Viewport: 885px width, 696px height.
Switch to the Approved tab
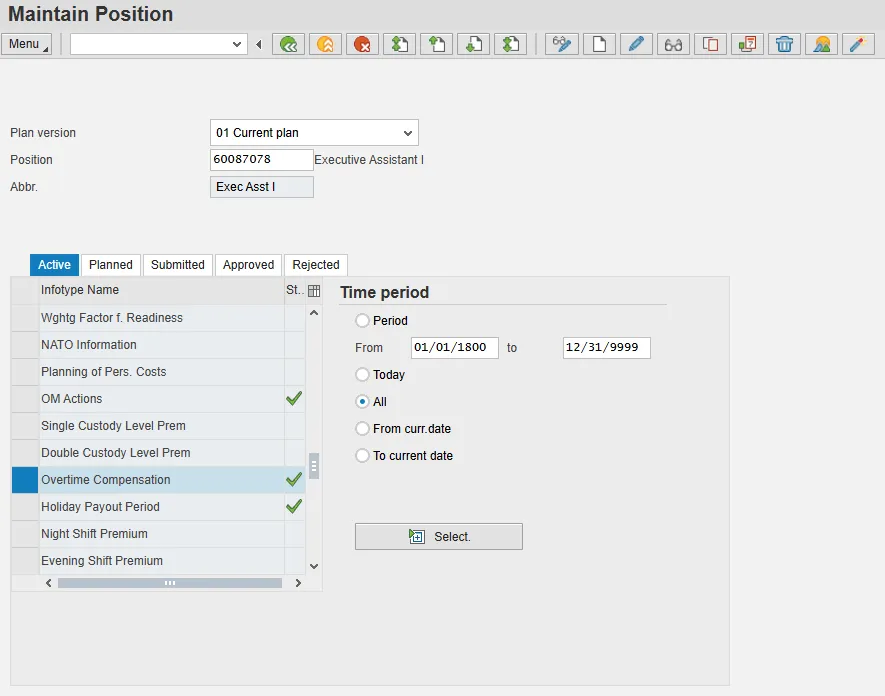click(248, 265)
